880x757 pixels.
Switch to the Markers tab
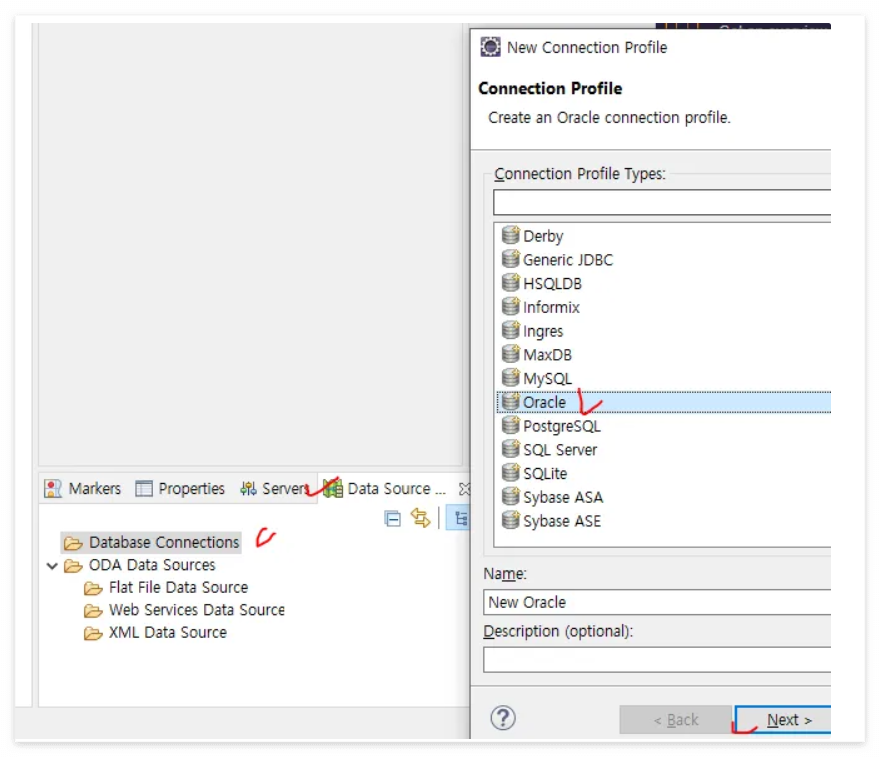(x=82, y=489)
